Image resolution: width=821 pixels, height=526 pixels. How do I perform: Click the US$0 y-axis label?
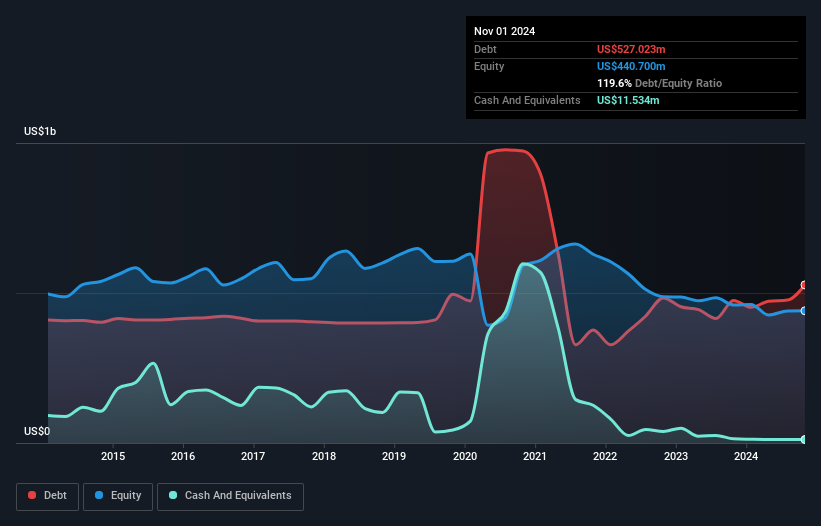pos(37,431)
